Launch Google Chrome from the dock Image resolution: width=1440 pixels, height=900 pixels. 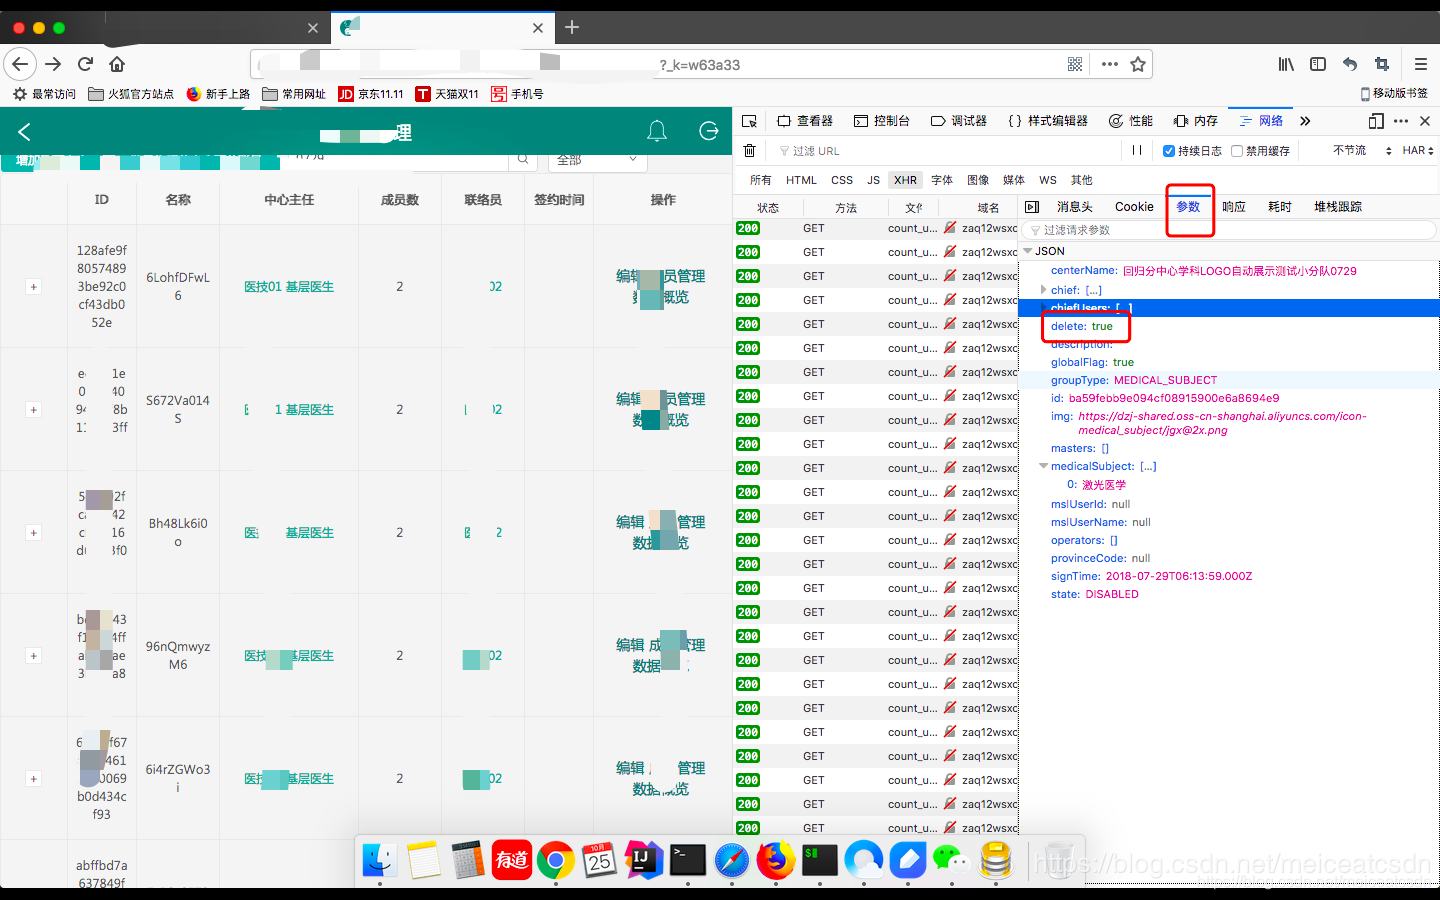[555, 860]
